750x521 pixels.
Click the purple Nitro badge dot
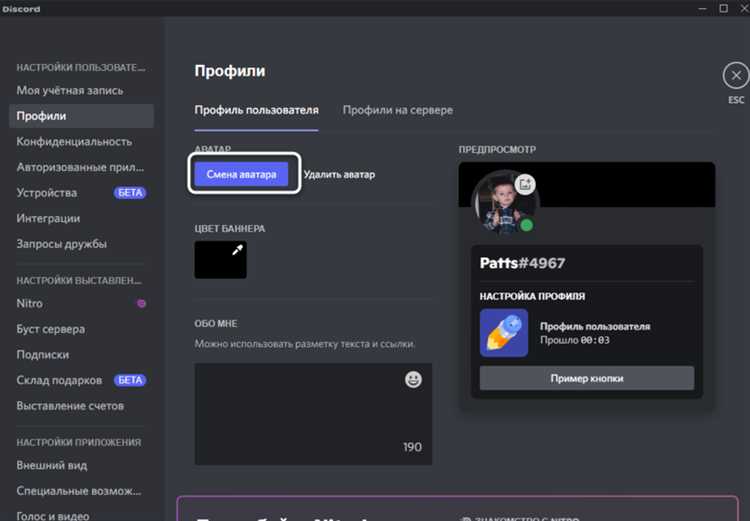[141, 303]
